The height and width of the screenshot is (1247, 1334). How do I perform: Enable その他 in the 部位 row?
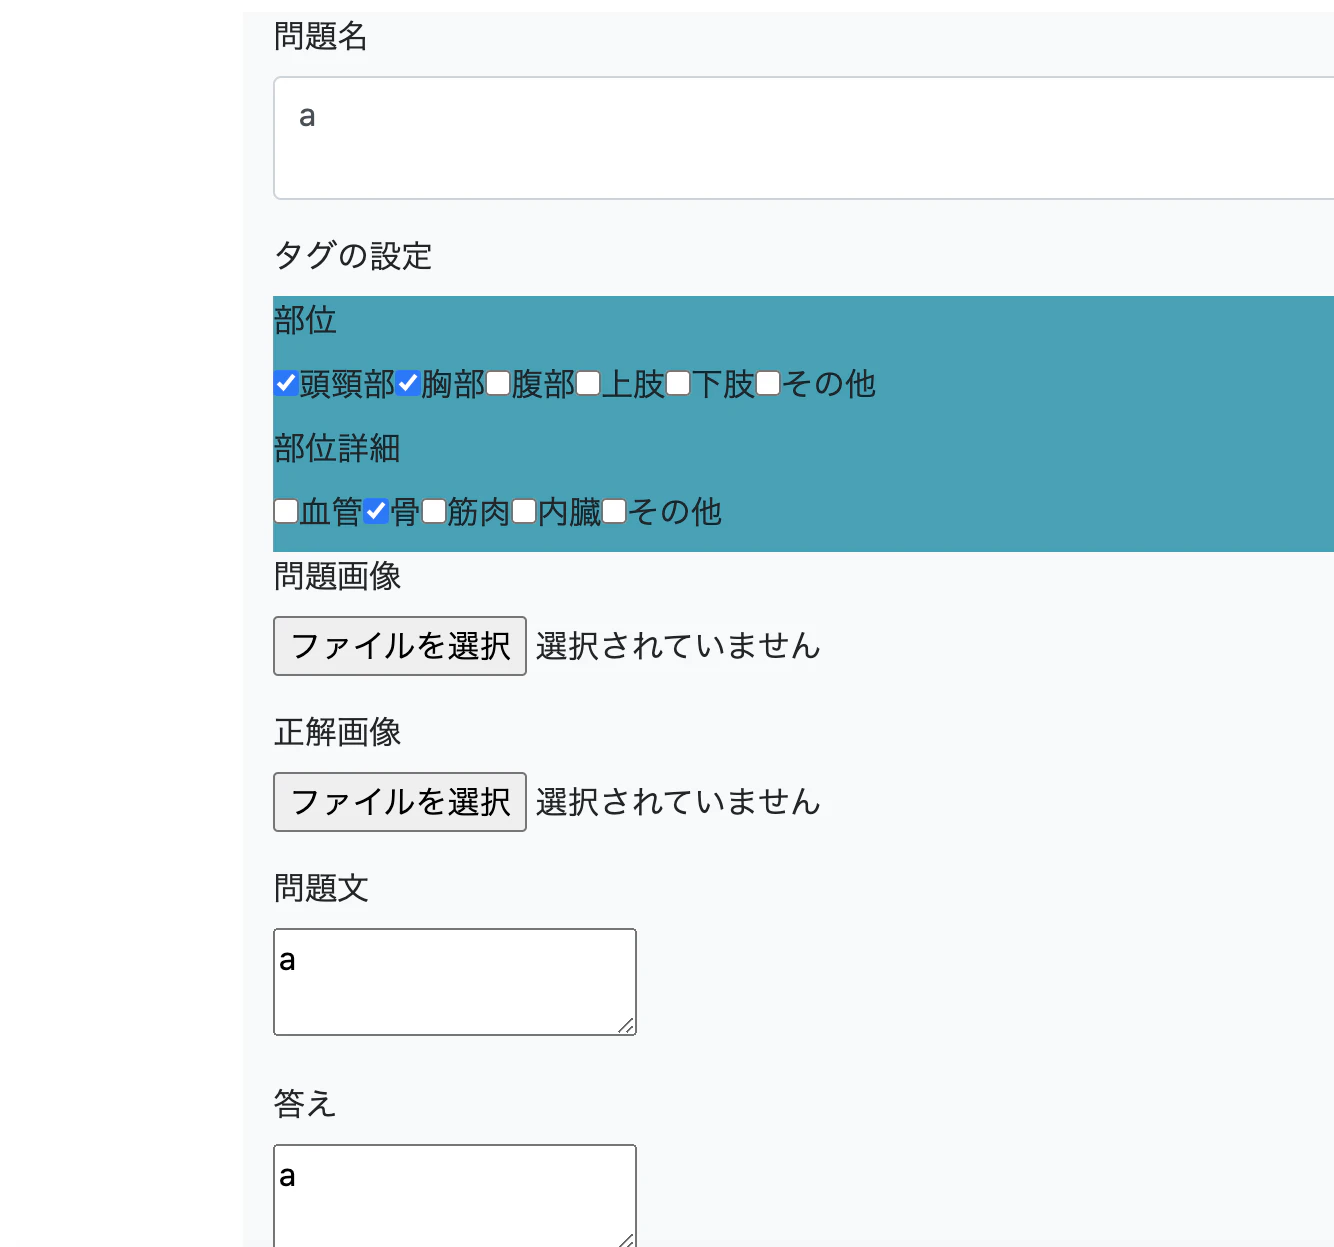tap(767, 383)
